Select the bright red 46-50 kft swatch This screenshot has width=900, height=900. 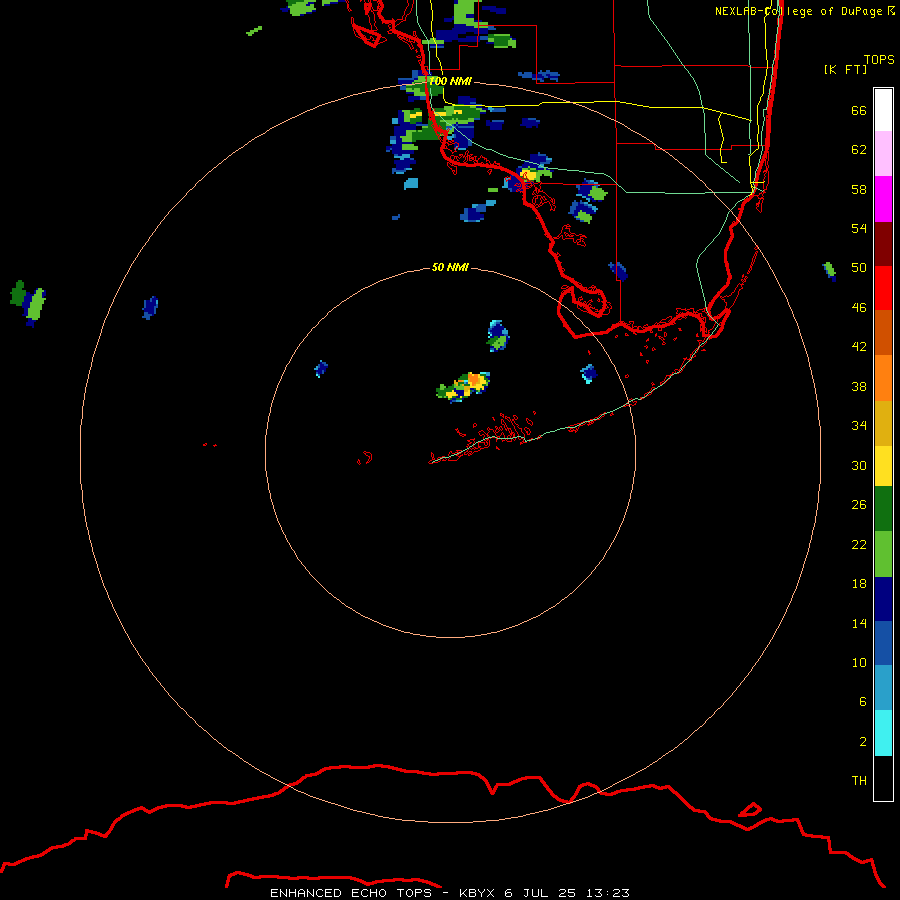[x=883, y=288]
